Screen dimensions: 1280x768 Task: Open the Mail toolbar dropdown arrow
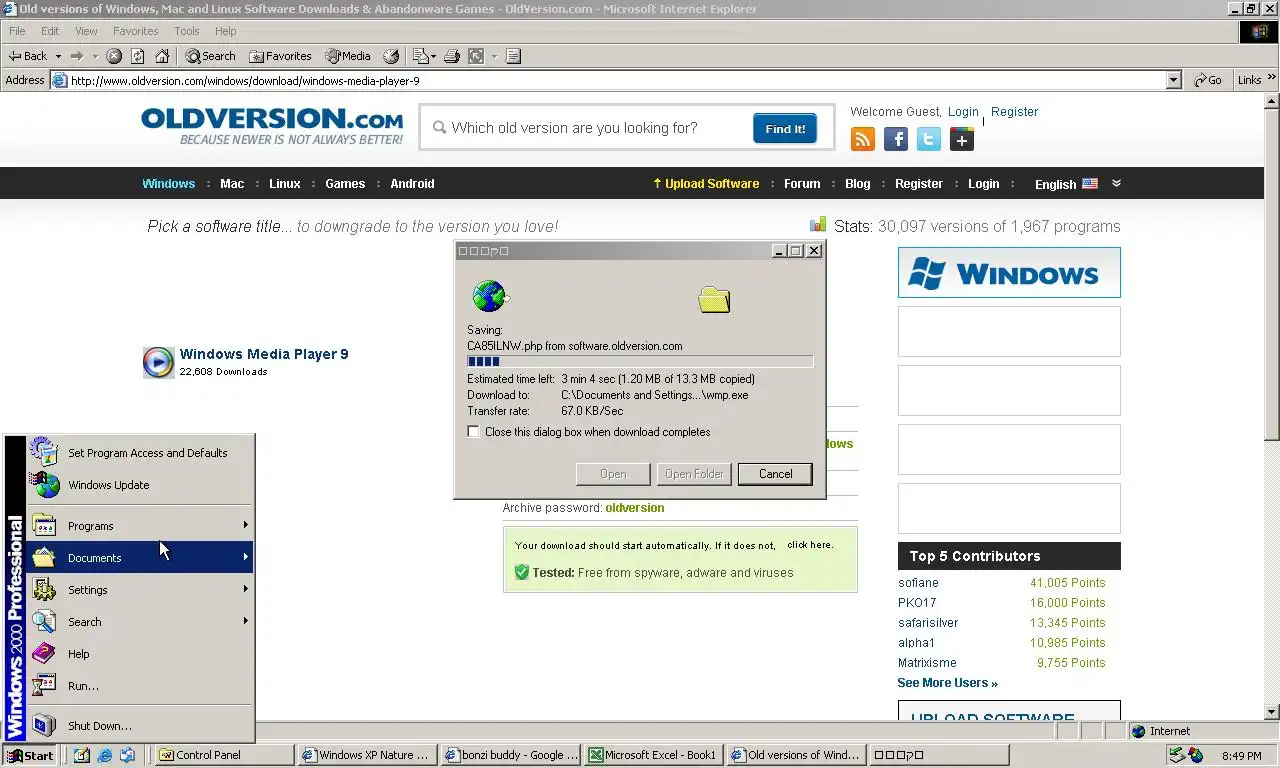pos(434,56)
